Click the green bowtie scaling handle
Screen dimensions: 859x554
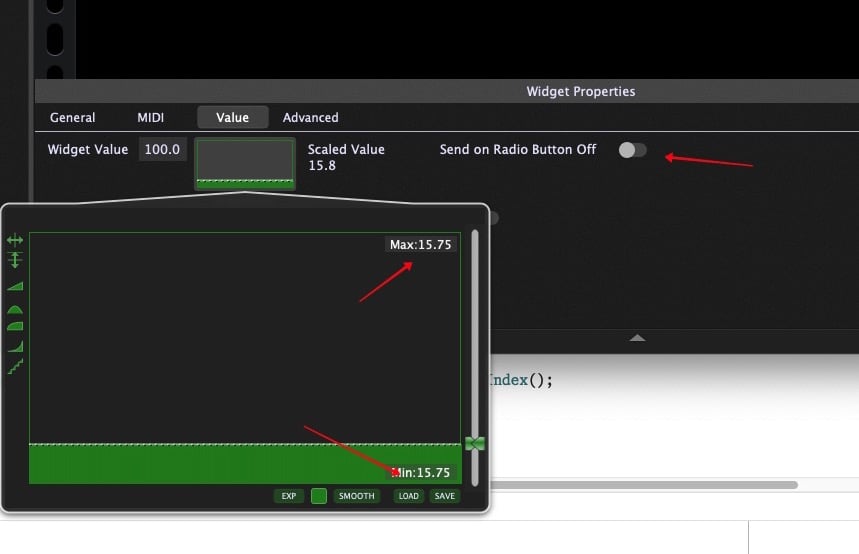click(475, 443)
